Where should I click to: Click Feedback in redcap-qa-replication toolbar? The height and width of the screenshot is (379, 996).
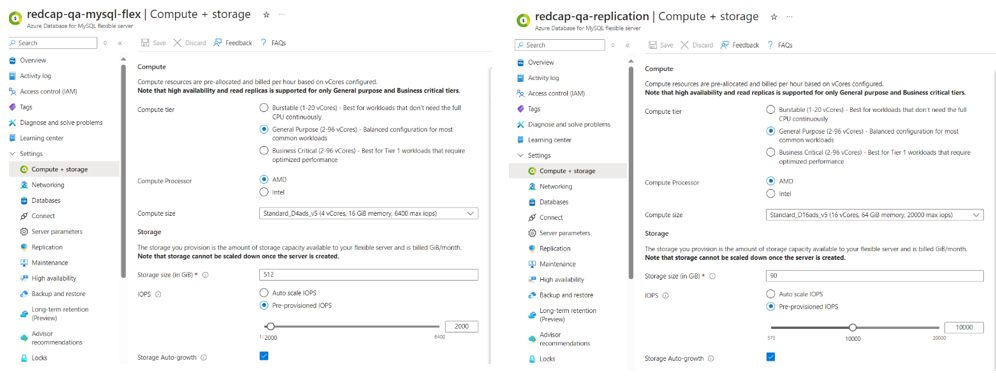pos(739,45)
